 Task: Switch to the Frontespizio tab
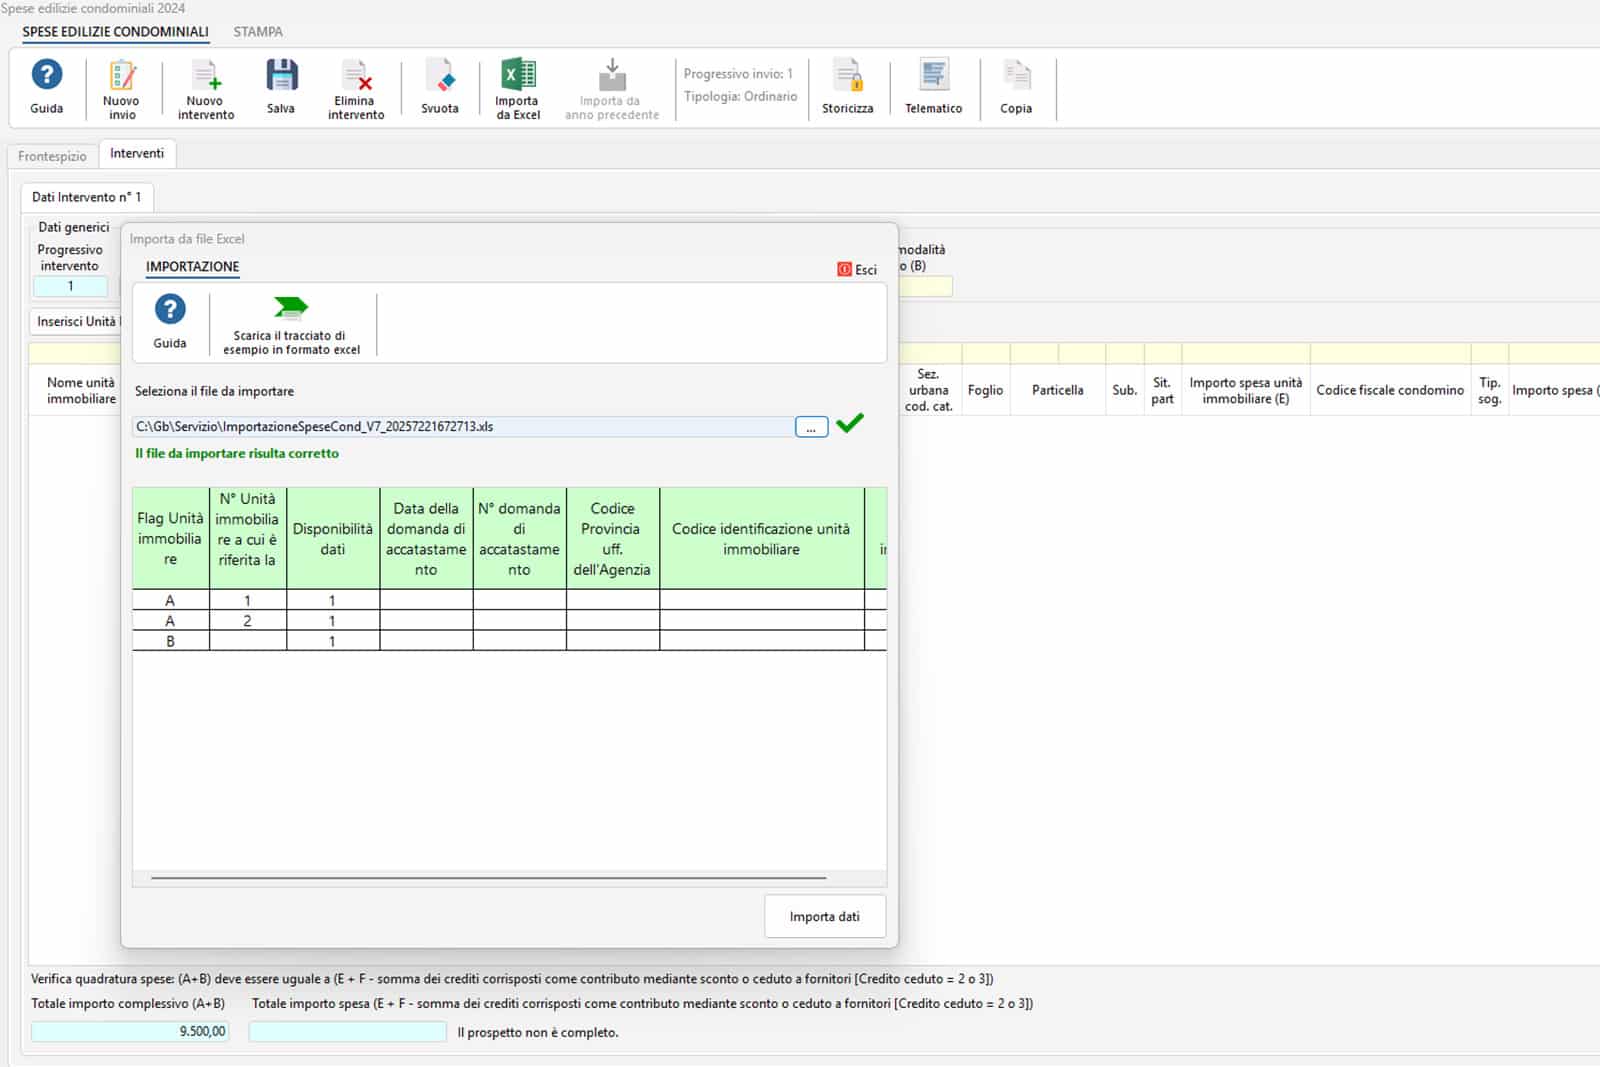point(50,156)
